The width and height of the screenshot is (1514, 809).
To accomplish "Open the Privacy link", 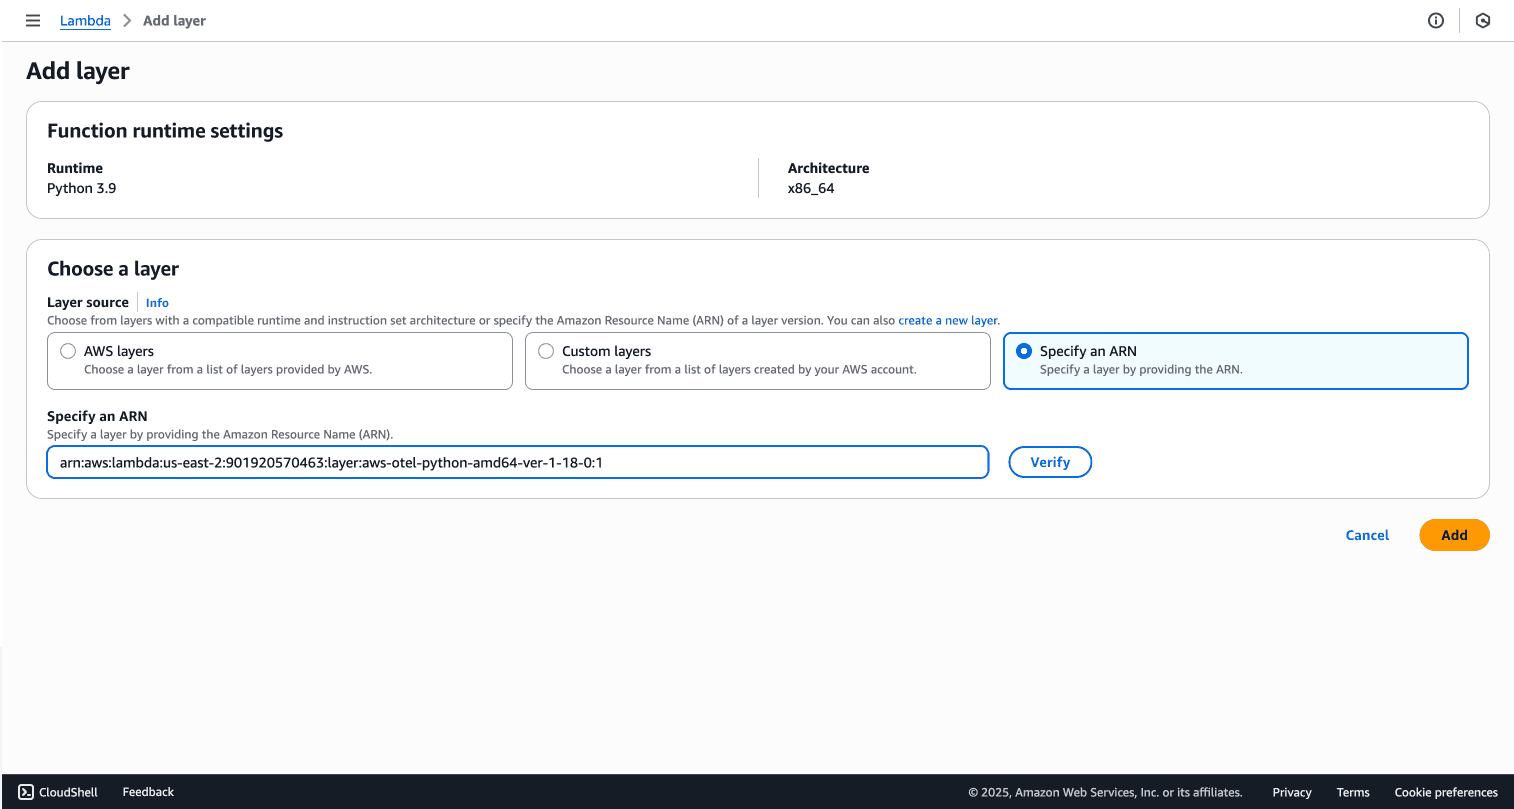I will [x=1291, y=791].
